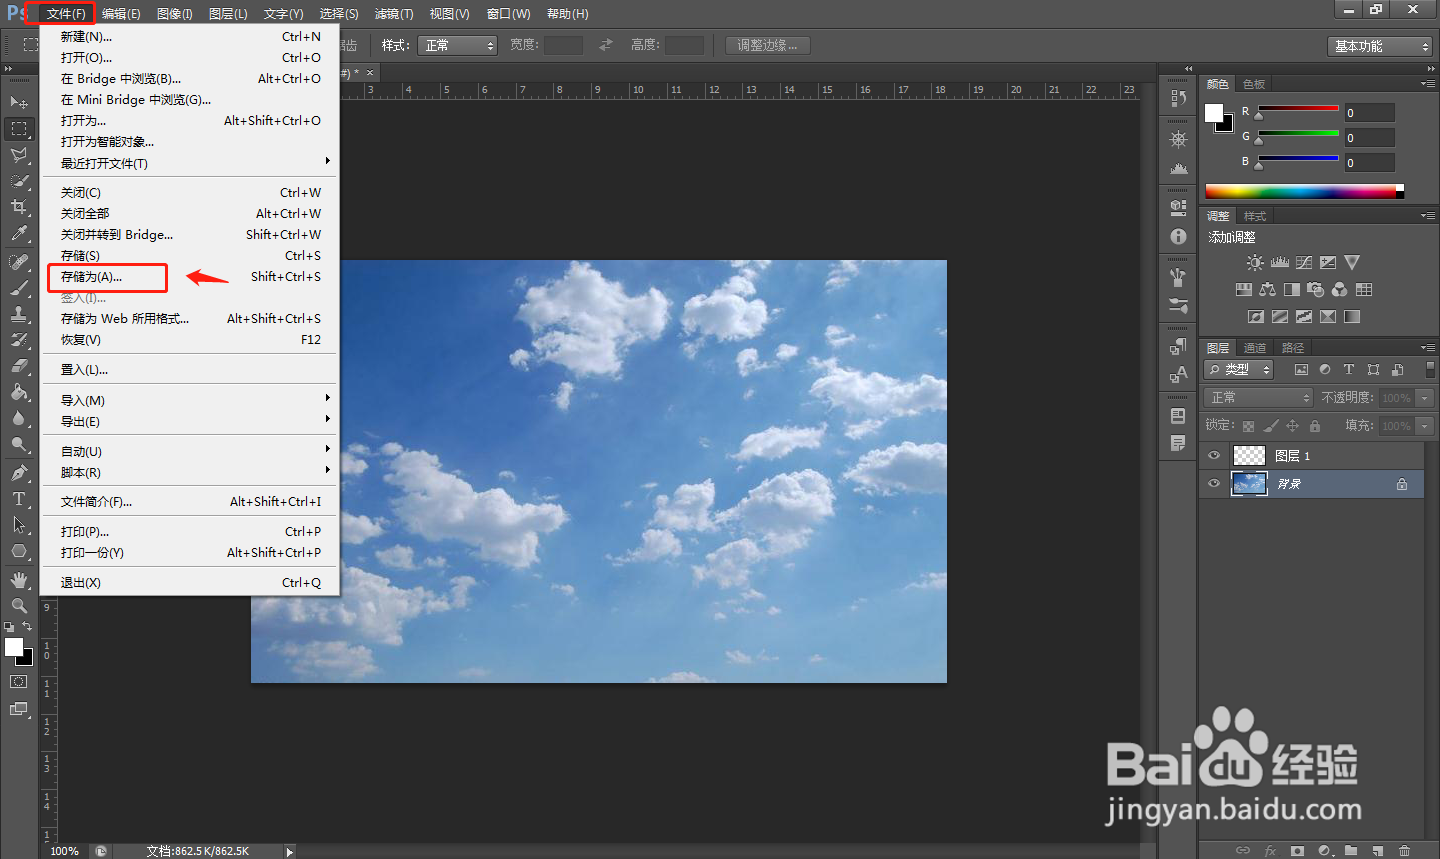Click the foreground color in Color panel

[1214, 113]
